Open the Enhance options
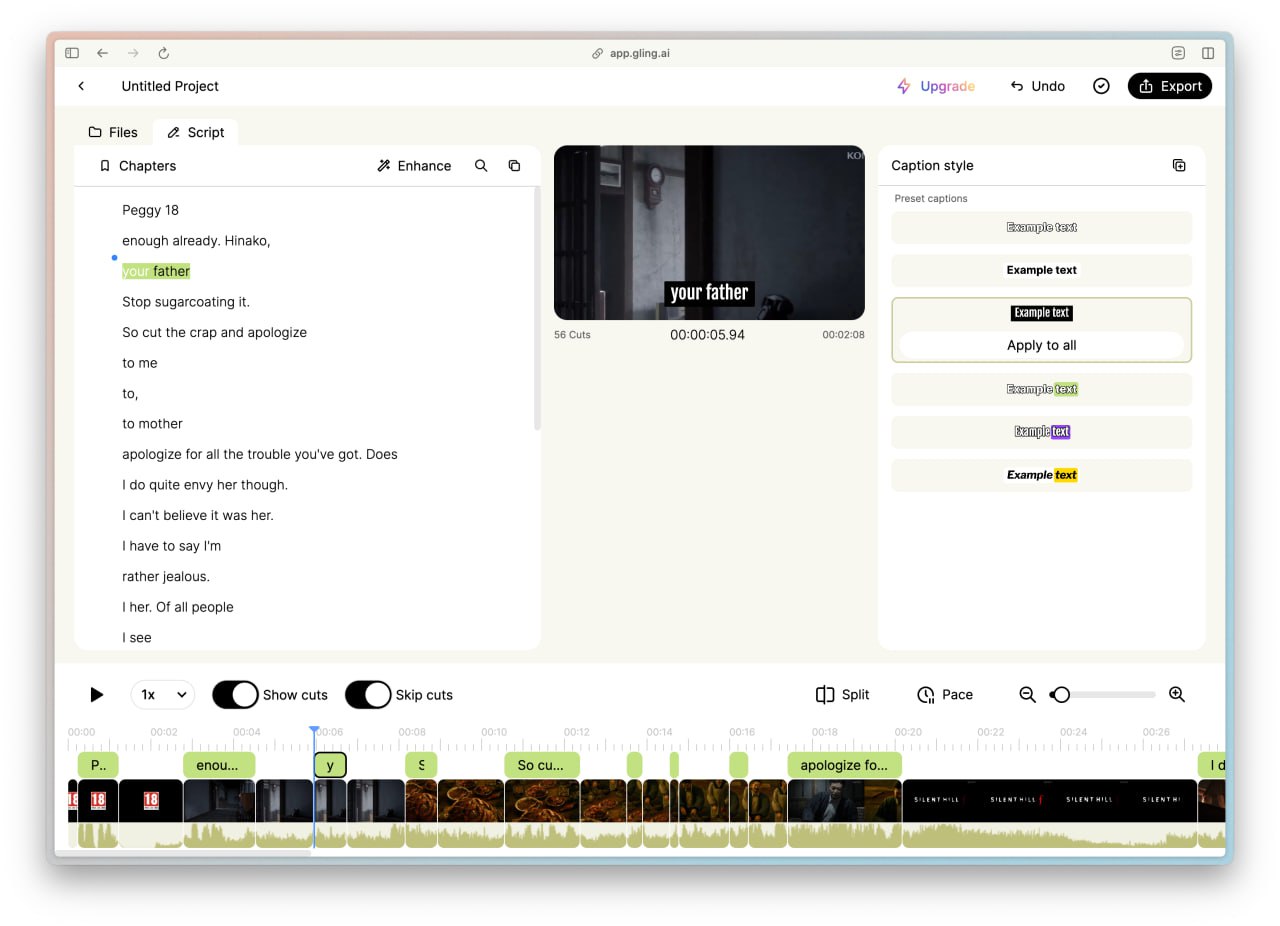 [x=414, y=166]
